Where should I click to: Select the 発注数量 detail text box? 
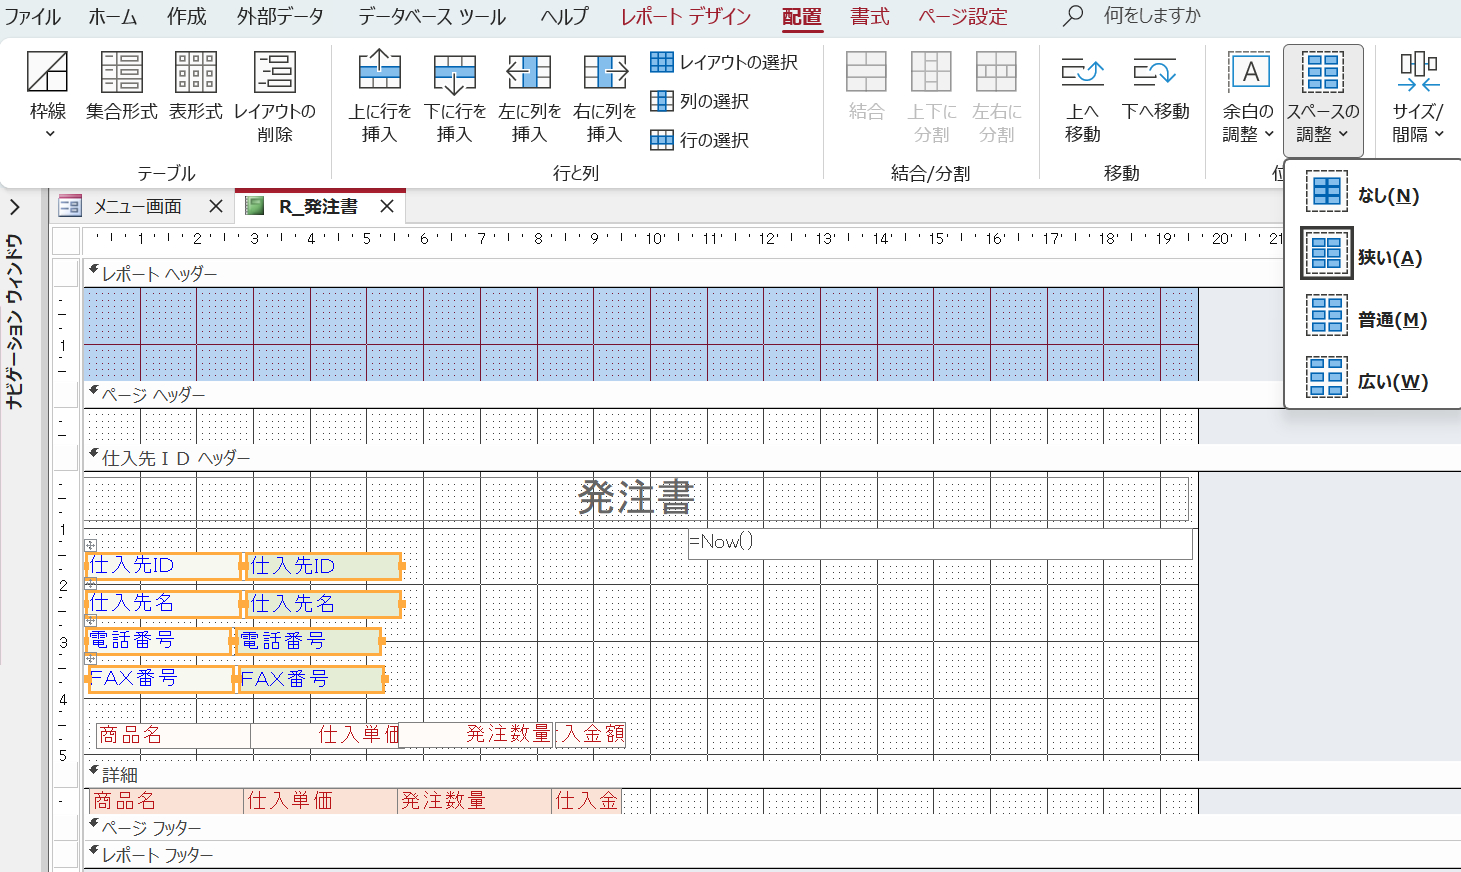tap(475, 801)
